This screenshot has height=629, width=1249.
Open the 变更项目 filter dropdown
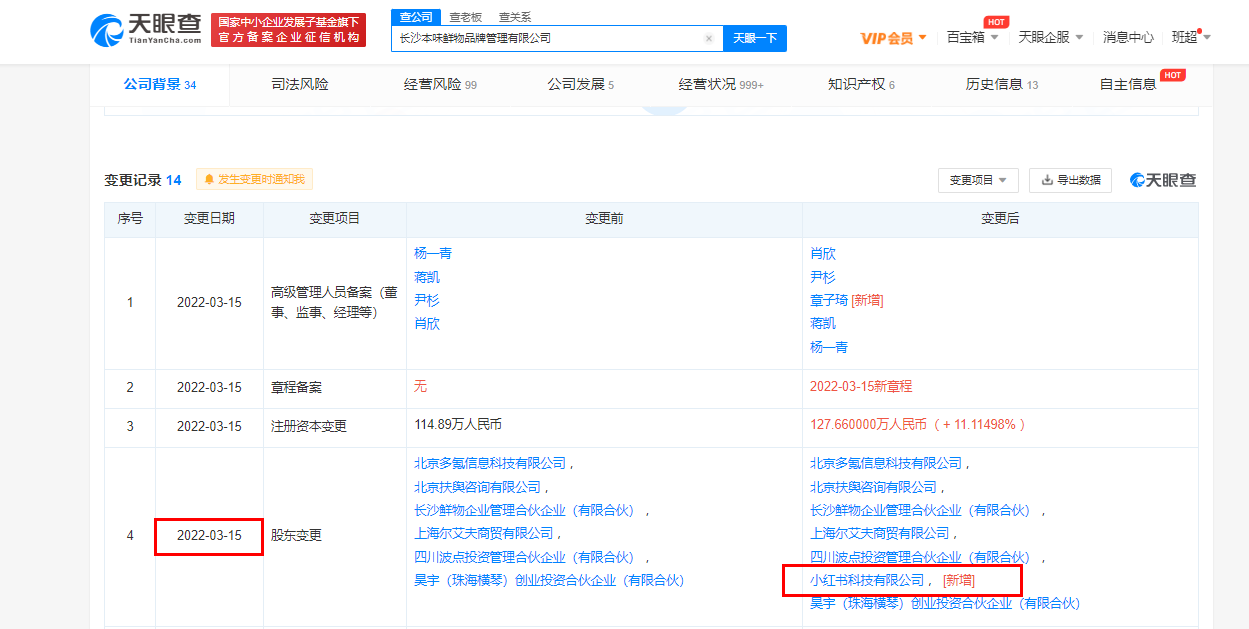(978, 180)
